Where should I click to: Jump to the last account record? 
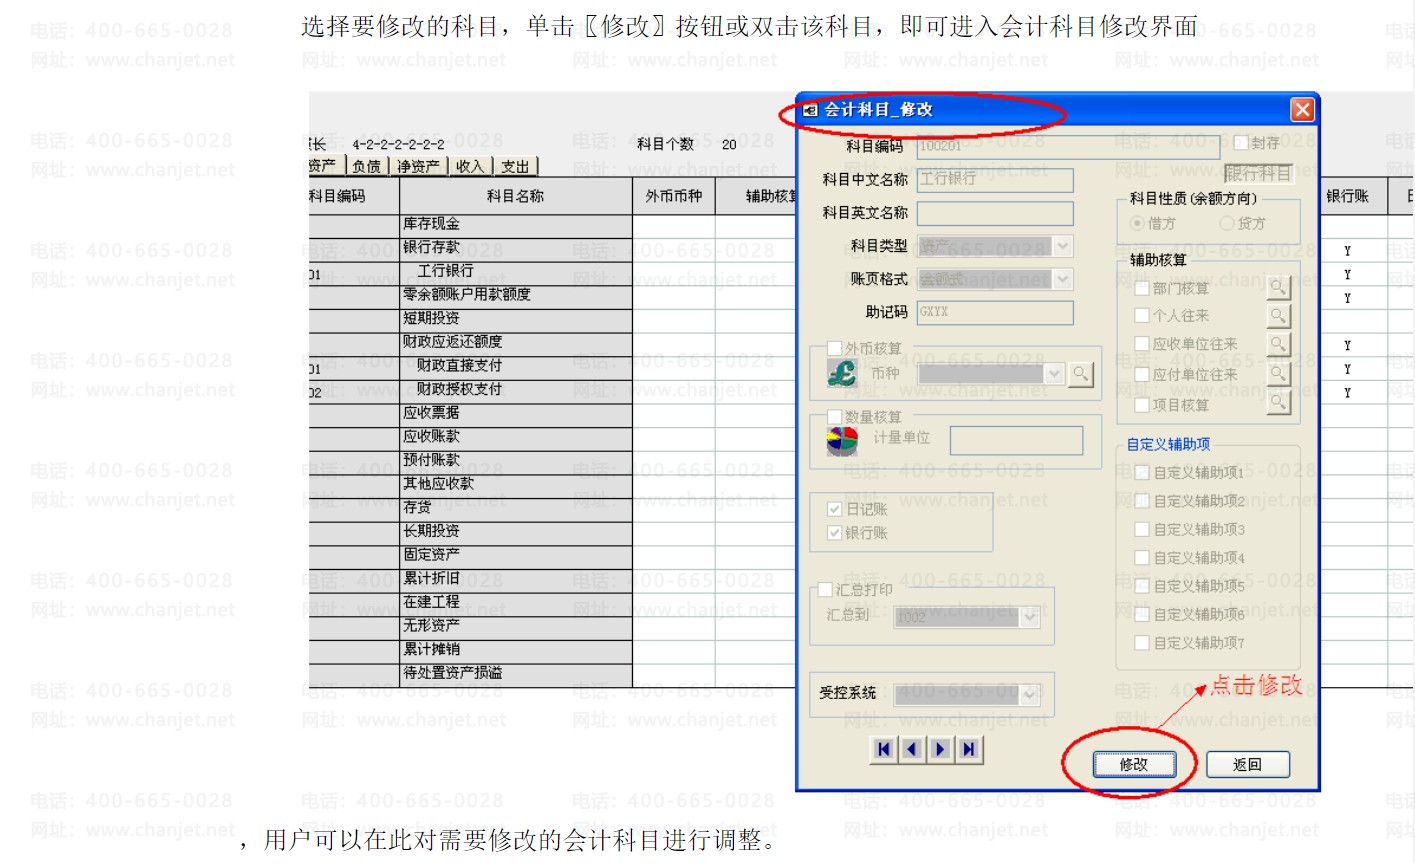pos(969,749)
